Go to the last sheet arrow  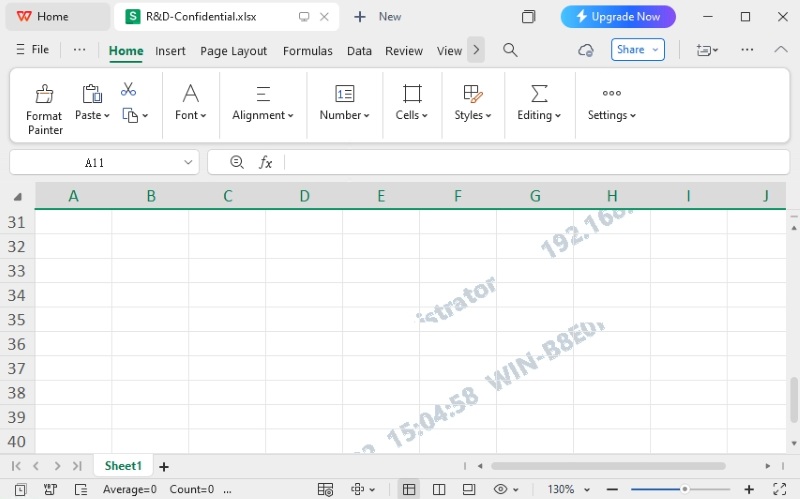(x=77, y=466)
